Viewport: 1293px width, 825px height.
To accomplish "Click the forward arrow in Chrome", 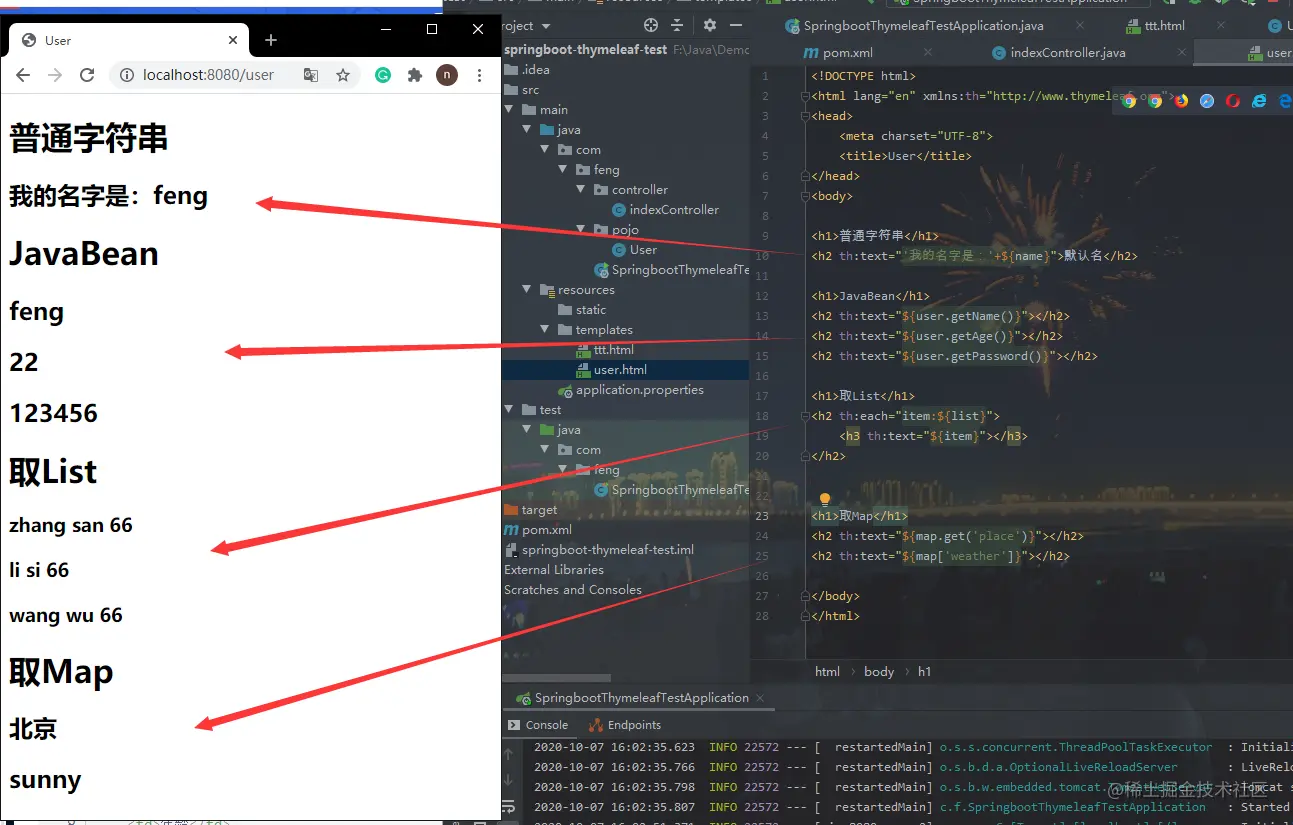I will coord(55,75).
